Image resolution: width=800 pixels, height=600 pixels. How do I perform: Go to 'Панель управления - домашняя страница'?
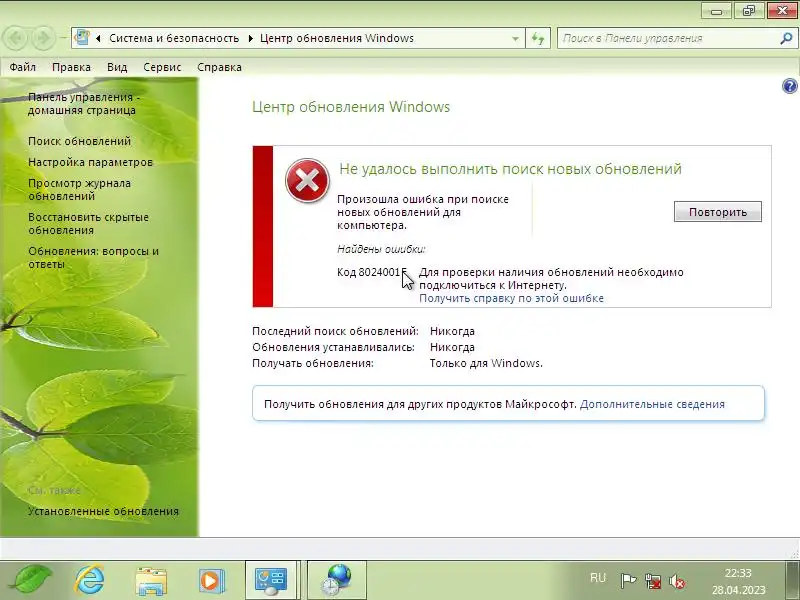coord(84,104)
